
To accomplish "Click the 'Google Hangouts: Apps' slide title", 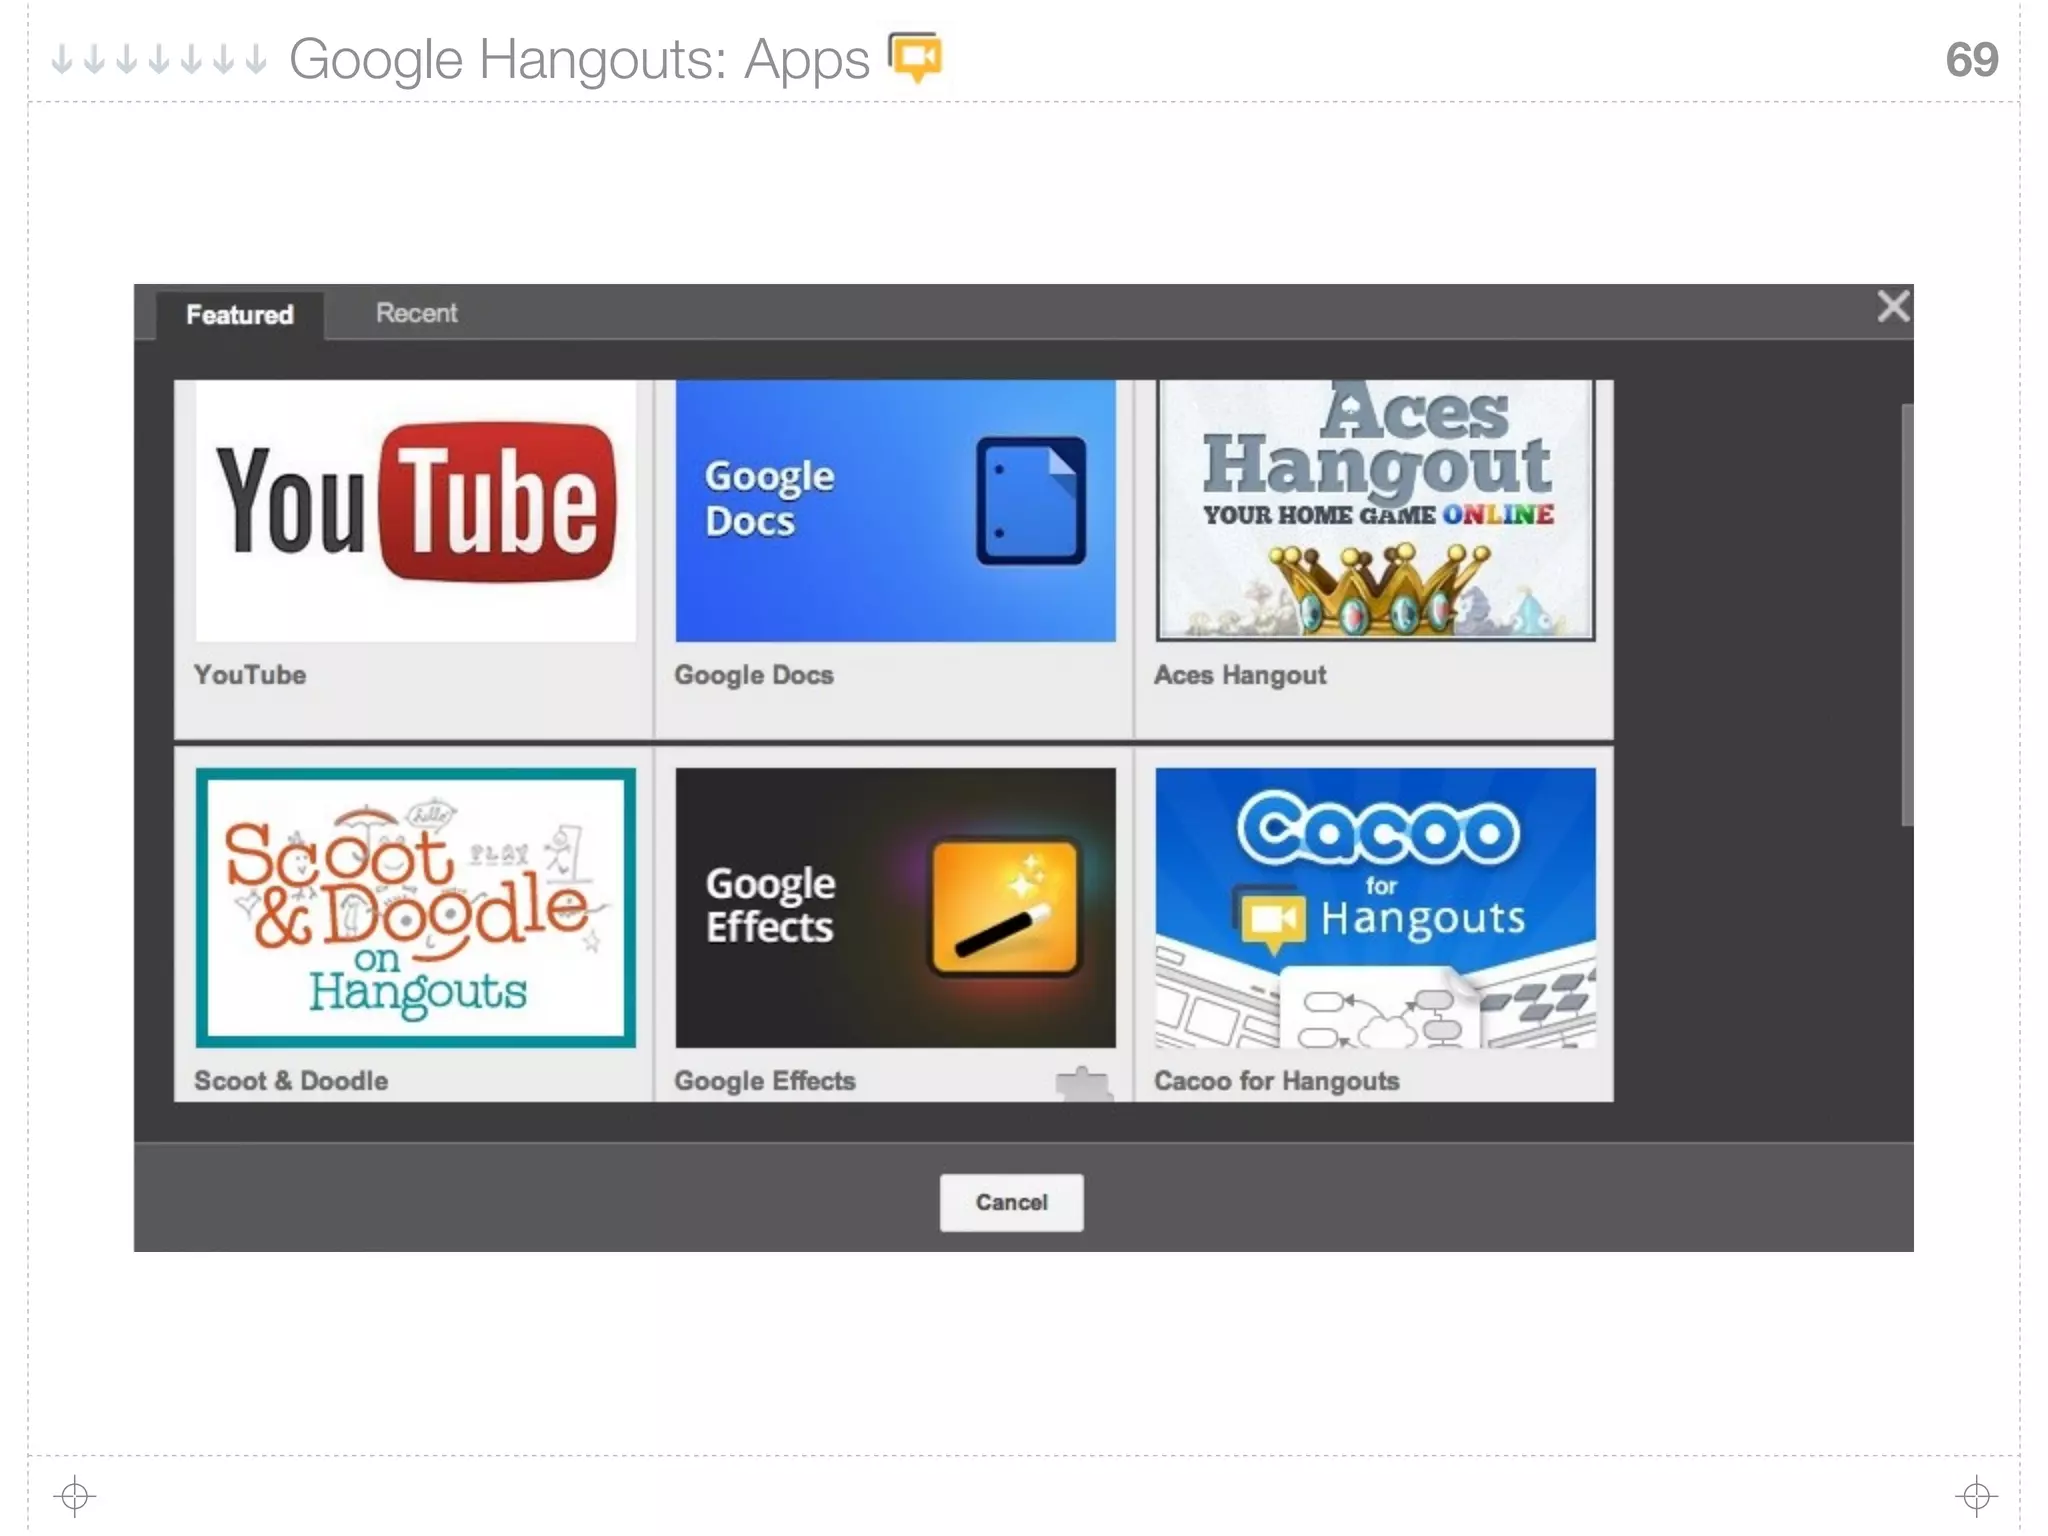I will (579, 60).
